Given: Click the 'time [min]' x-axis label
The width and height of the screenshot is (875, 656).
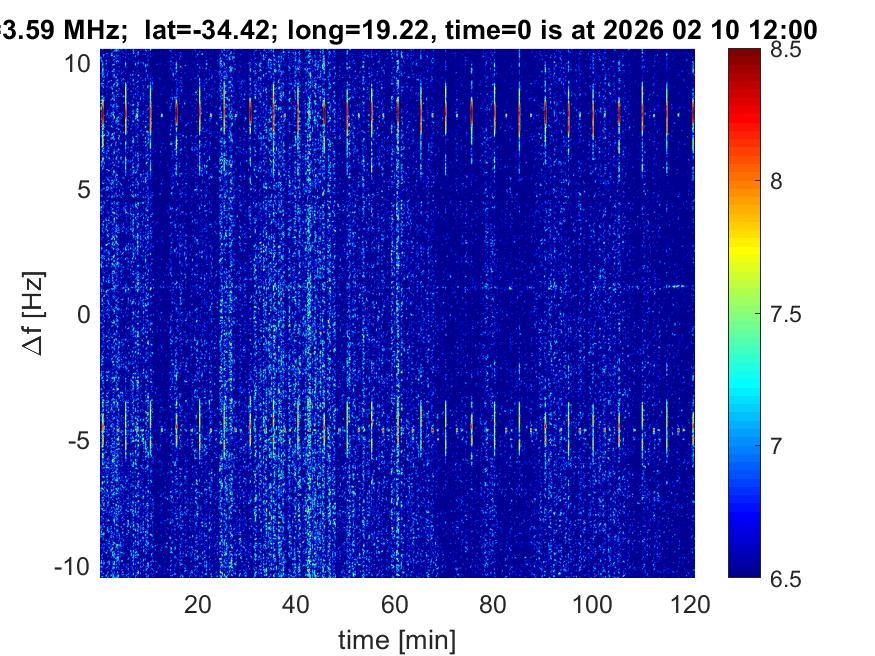Looking at the screenshot, I should 397,637.
